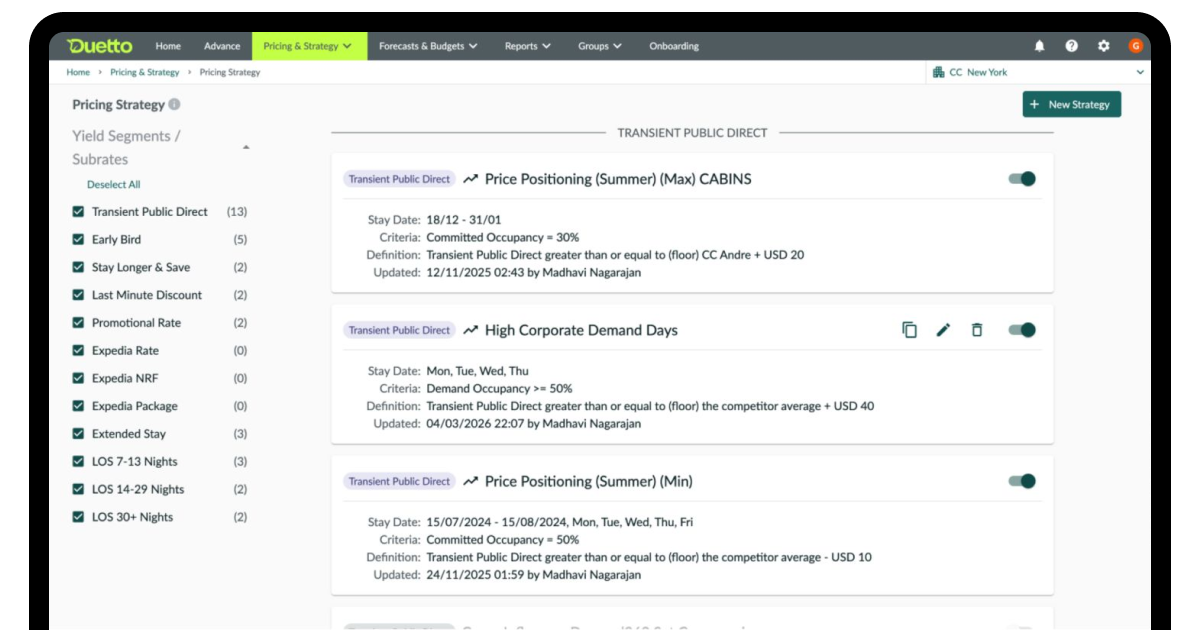
Task: Uncheck the Last Minute Discount checkbox
Action: pyautogui.click(x=78, y=295)
